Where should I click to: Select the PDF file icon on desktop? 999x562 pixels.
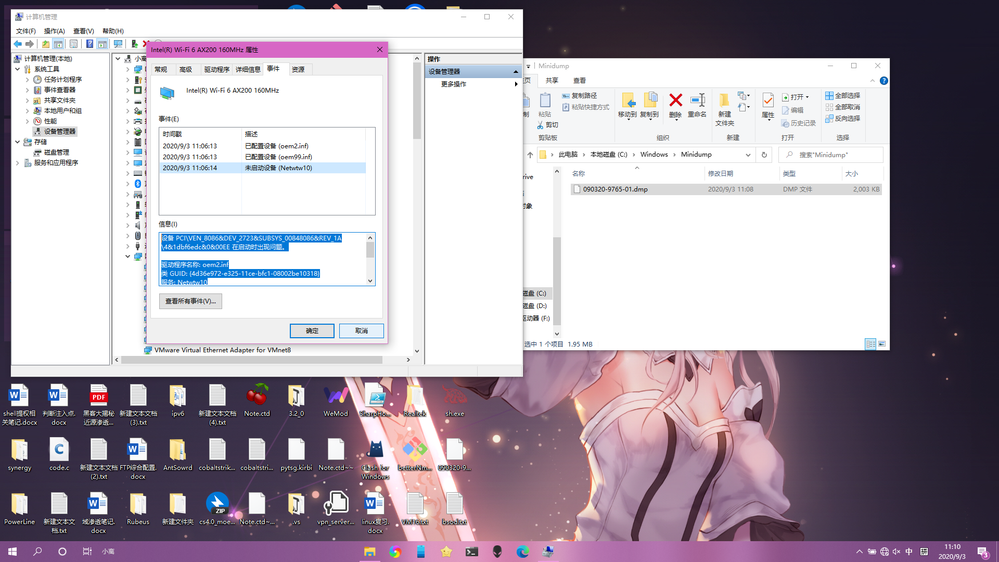tap(98, 405)
